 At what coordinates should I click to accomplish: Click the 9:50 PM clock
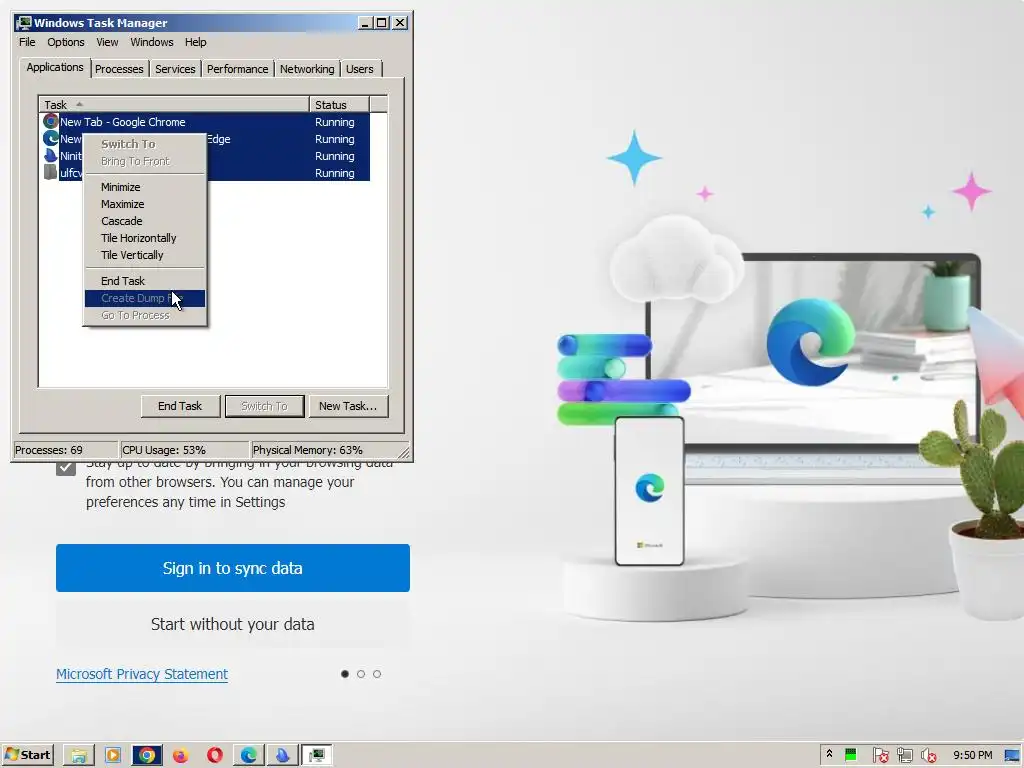[972, 755]
